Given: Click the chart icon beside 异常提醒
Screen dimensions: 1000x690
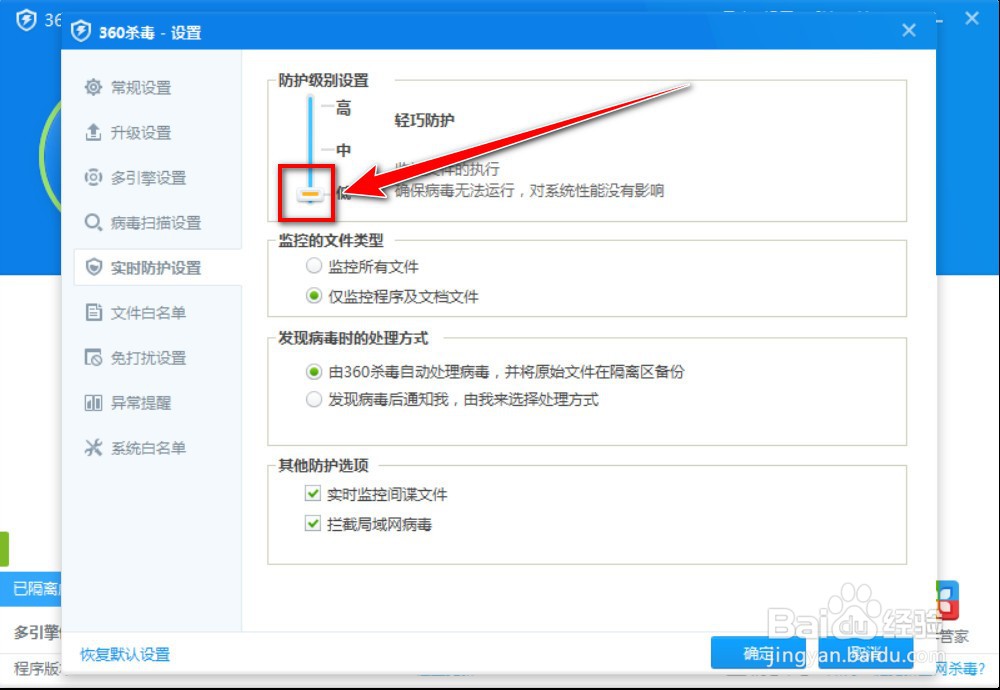Looking at the screenshot, I should coord(93,402).
